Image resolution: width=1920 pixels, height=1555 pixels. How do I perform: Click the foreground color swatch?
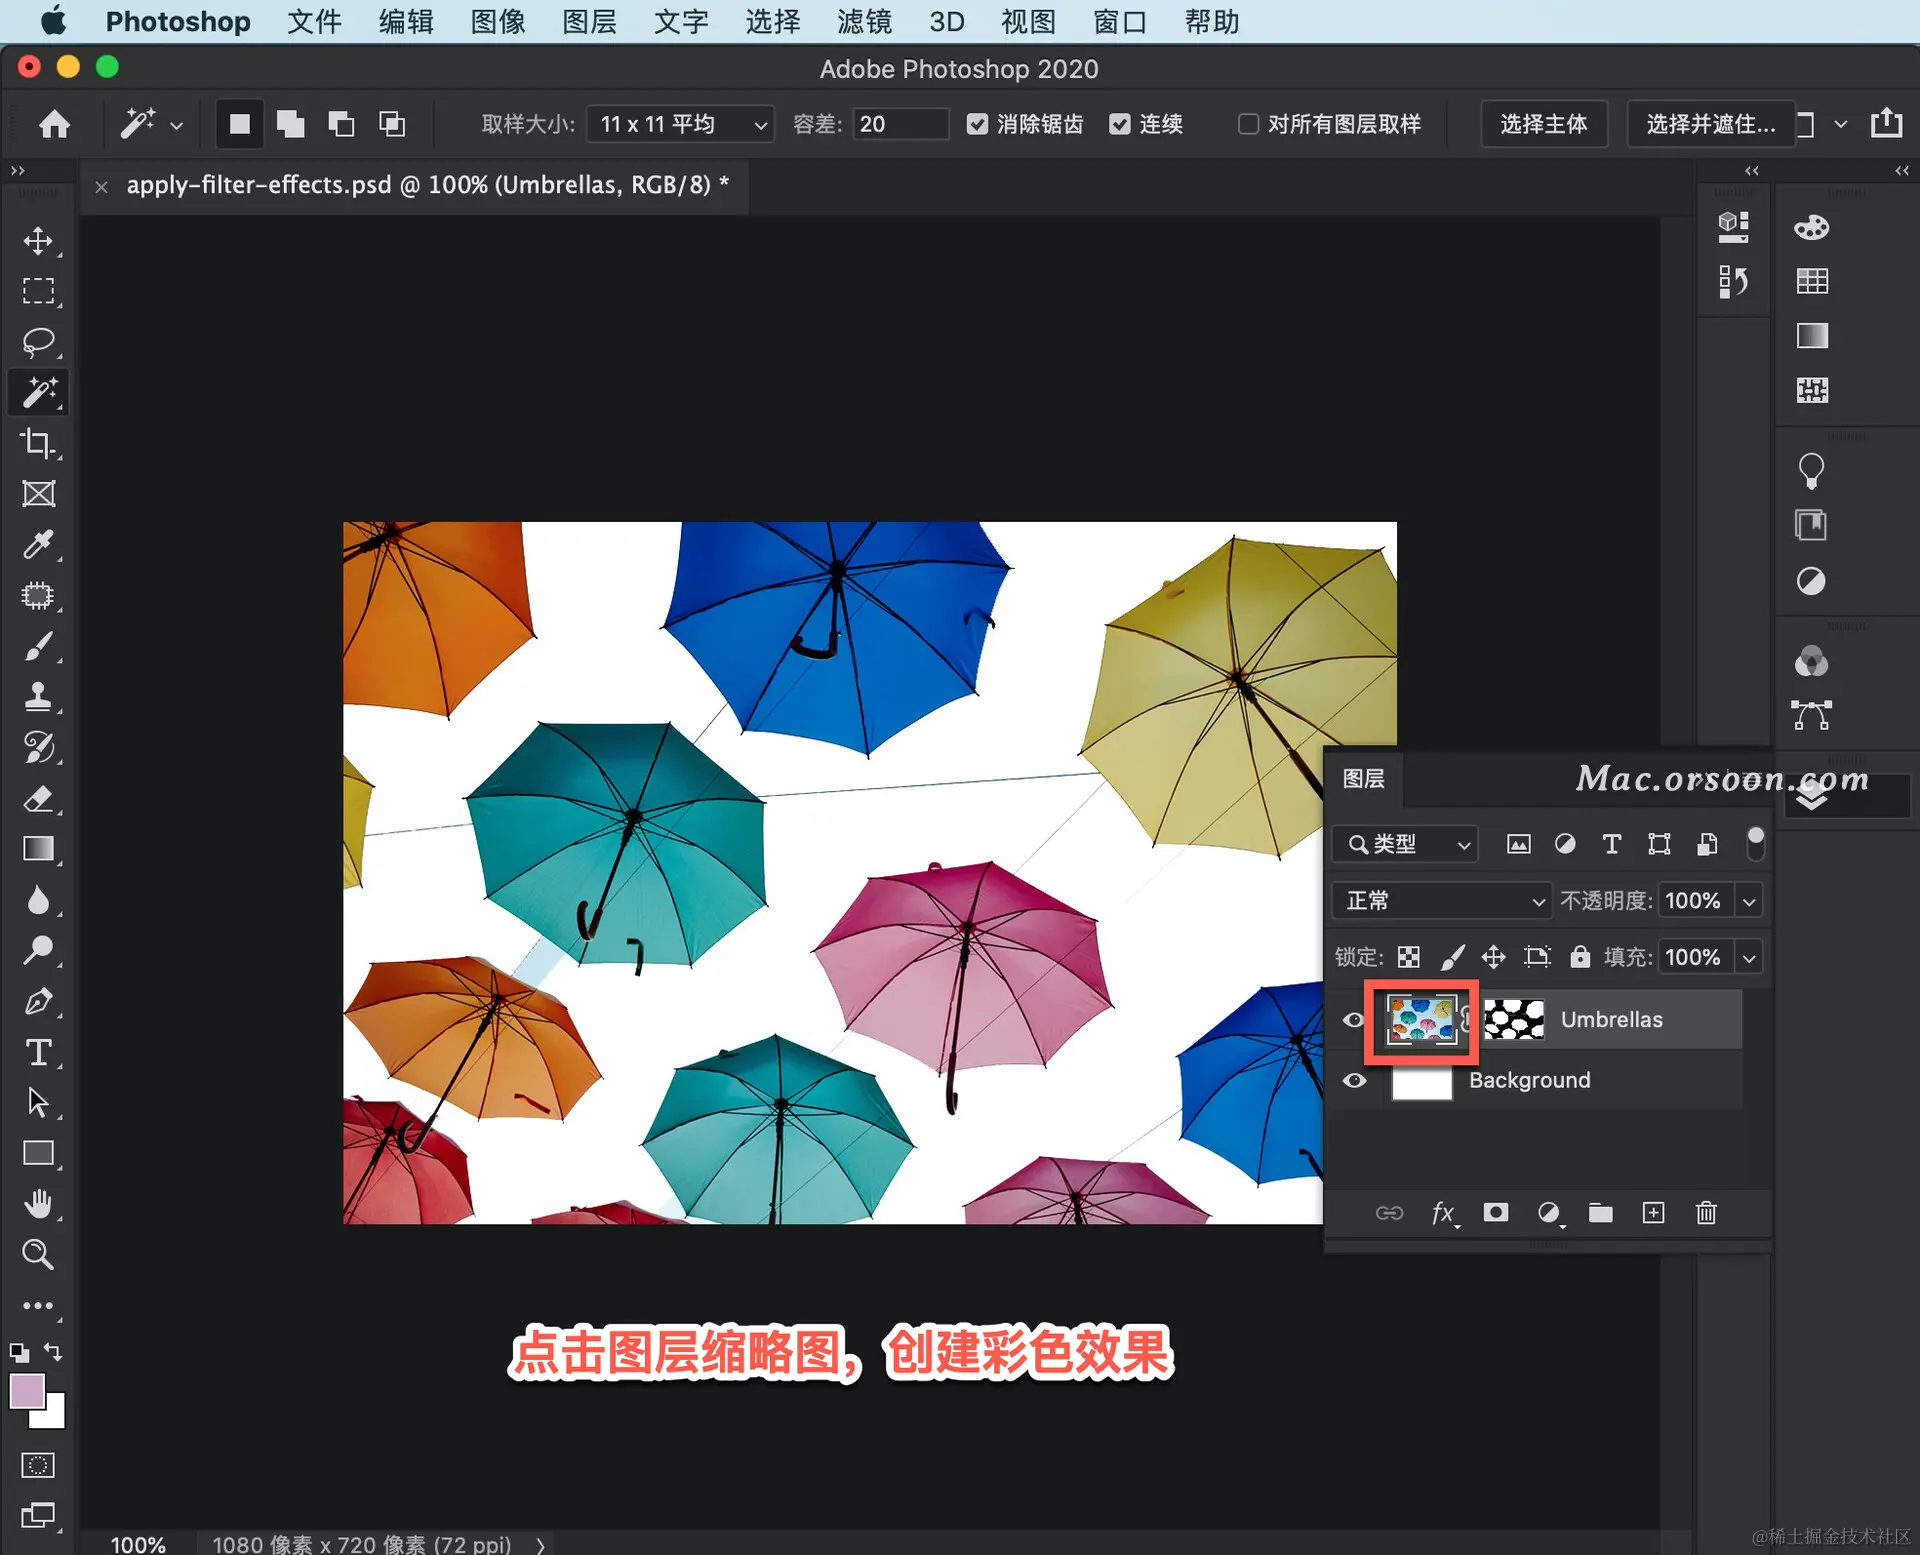[26, 1391]
